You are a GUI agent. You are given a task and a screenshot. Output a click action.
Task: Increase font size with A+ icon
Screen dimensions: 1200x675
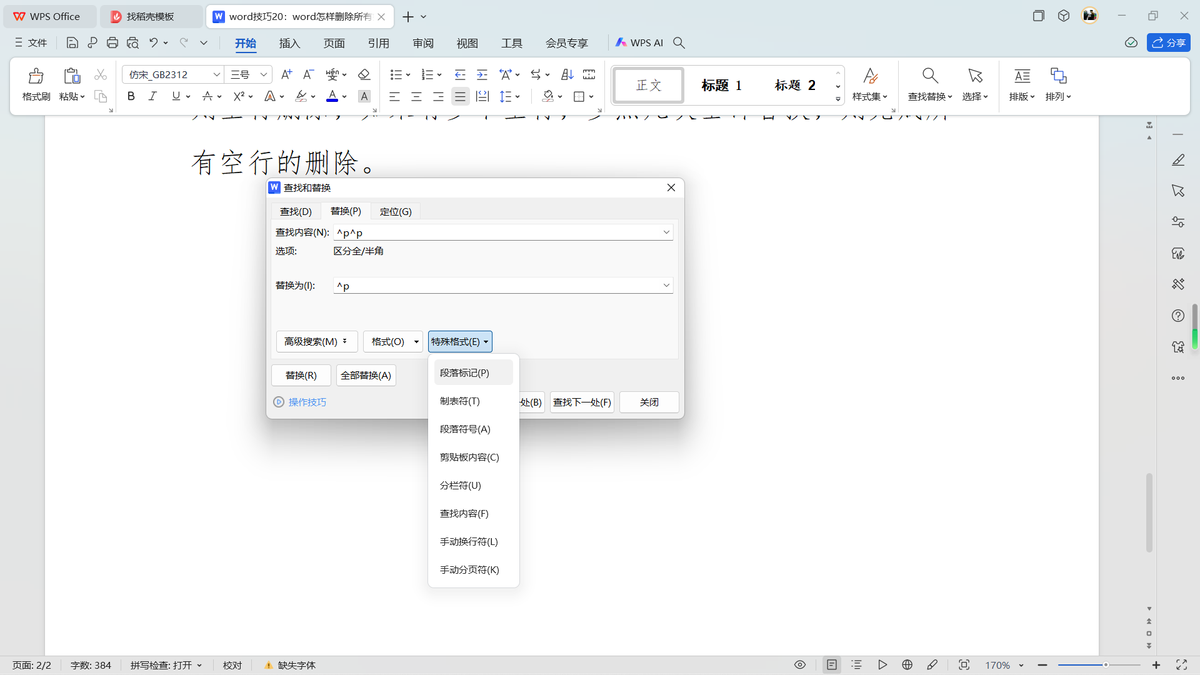[x=287, y=75]
